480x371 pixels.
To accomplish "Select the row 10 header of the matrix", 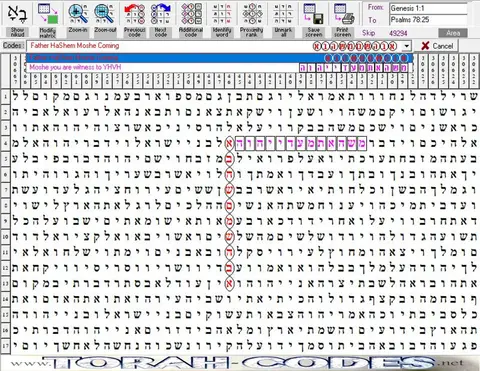I will [x=5, y=237].
